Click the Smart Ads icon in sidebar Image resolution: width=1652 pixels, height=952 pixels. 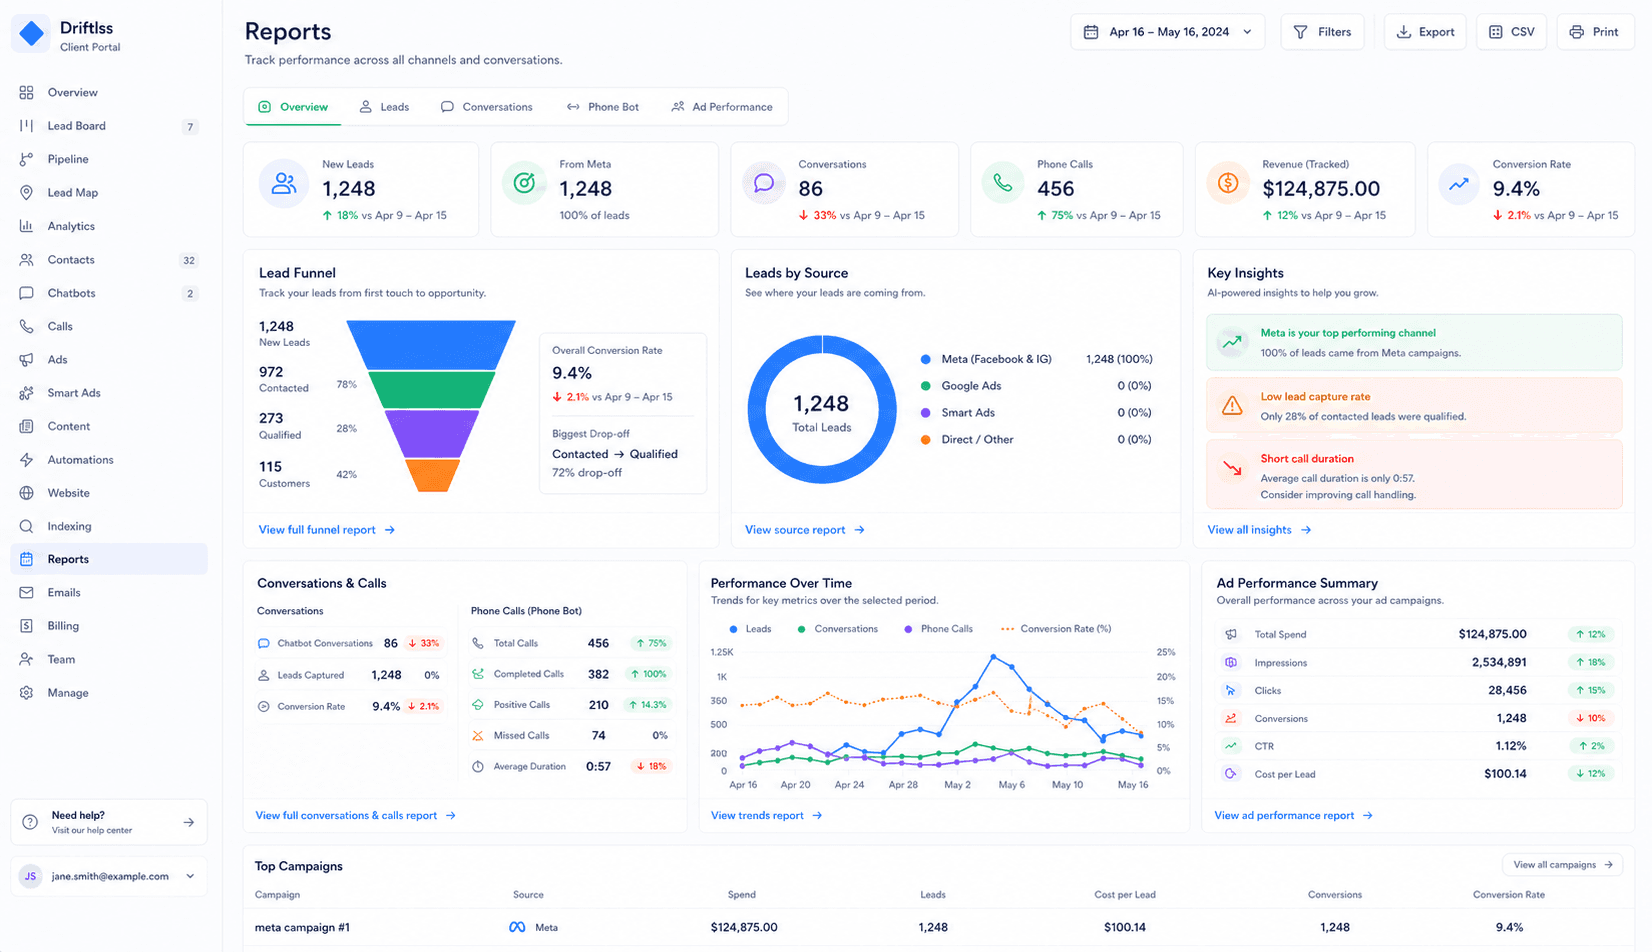(x=27, y=393)
